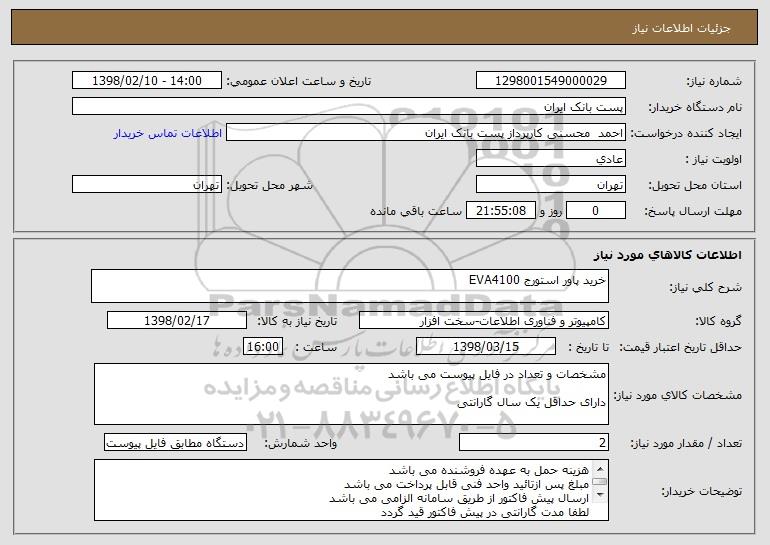
Task: Click the request creator field
Action: click(426, 133)
